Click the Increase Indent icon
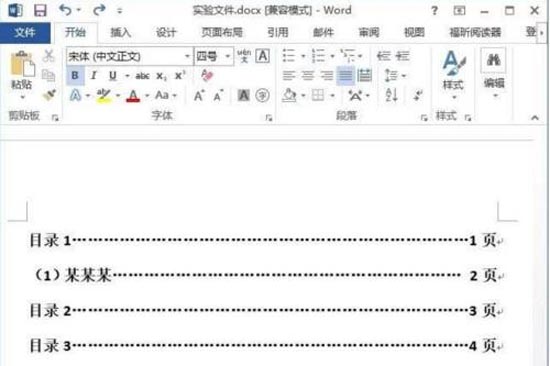This screenshot has height=366, width=550. [x=403, y=56]
